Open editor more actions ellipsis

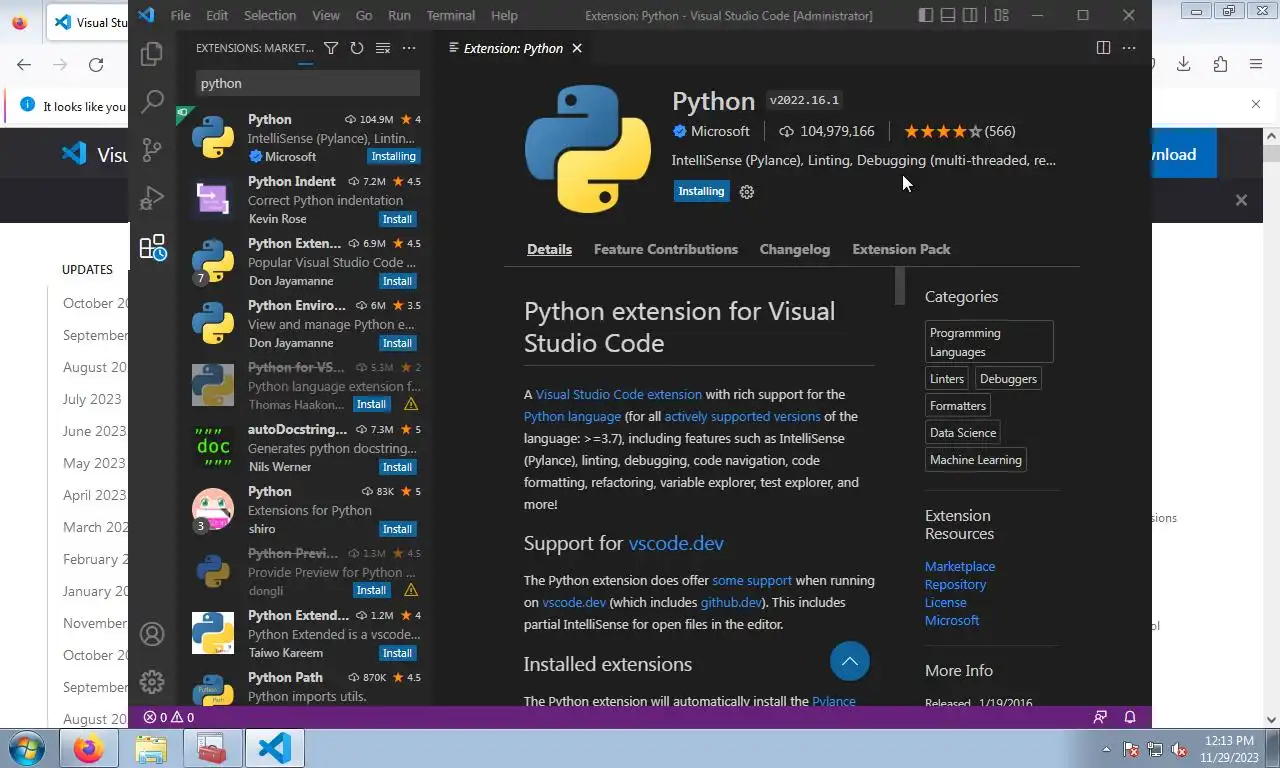click(x=1129, y=48)
